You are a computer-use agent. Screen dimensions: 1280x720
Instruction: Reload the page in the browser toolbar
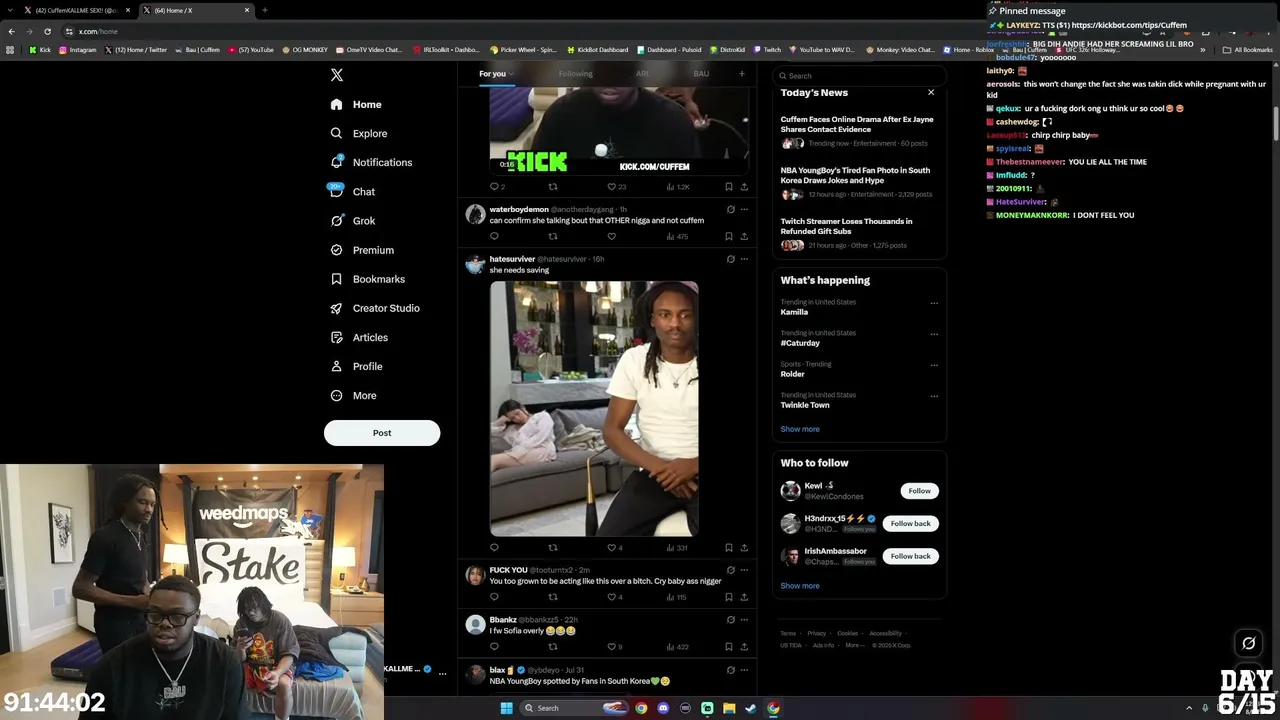coord(47,31)
